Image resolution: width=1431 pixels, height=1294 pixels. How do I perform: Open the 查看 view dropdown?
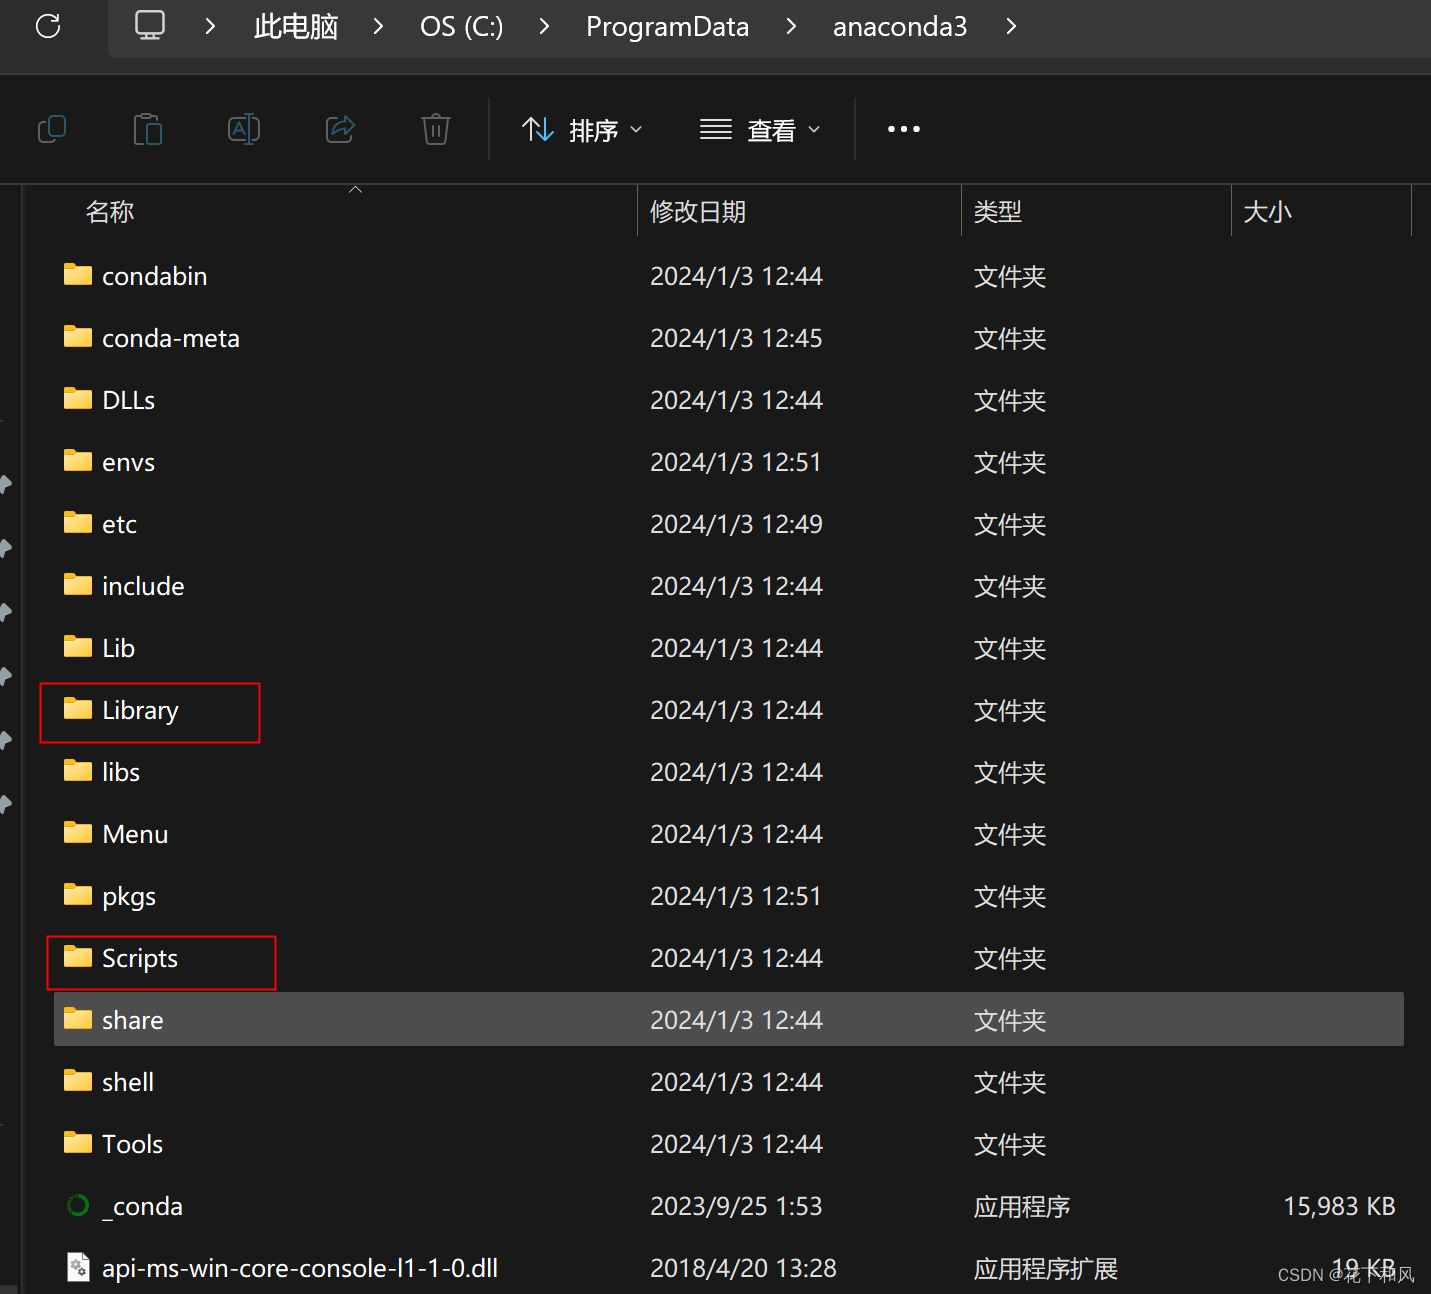(x=760, y=130)
